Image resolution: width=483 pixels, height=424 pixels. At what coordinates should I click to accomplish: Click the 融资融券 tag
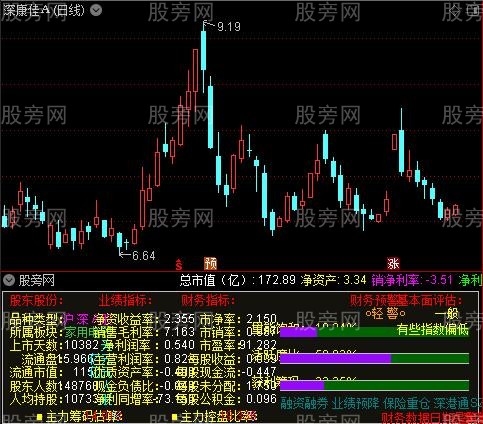click(x=304, y=403)
